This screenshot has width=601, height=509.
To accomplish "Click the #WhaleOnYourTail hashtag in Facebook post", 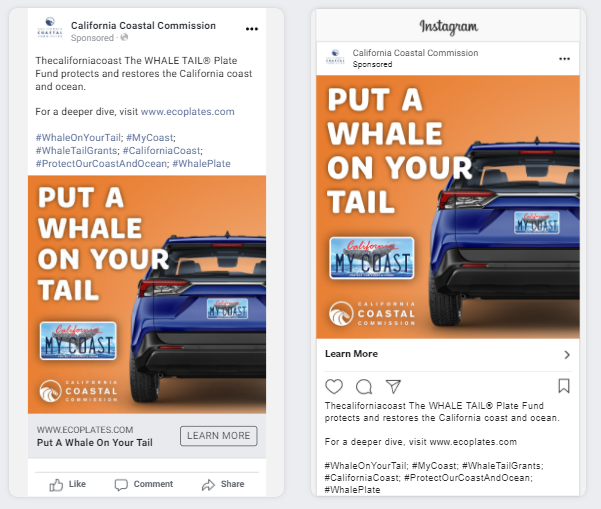I will tap(78, 138).
